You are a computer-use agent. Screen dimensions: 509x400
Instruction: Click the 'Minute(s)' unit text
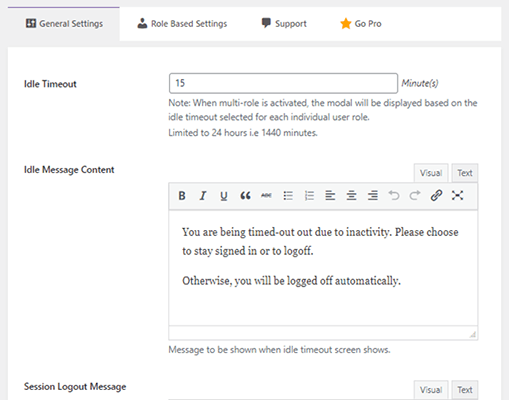[x=420, y=83]
